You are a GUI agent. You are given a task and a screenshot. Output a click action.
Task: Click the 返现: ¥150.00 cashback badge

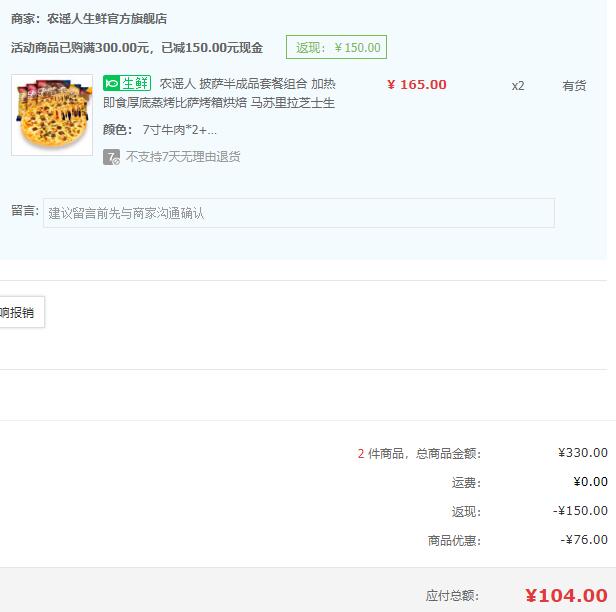[x=336, y=47]
